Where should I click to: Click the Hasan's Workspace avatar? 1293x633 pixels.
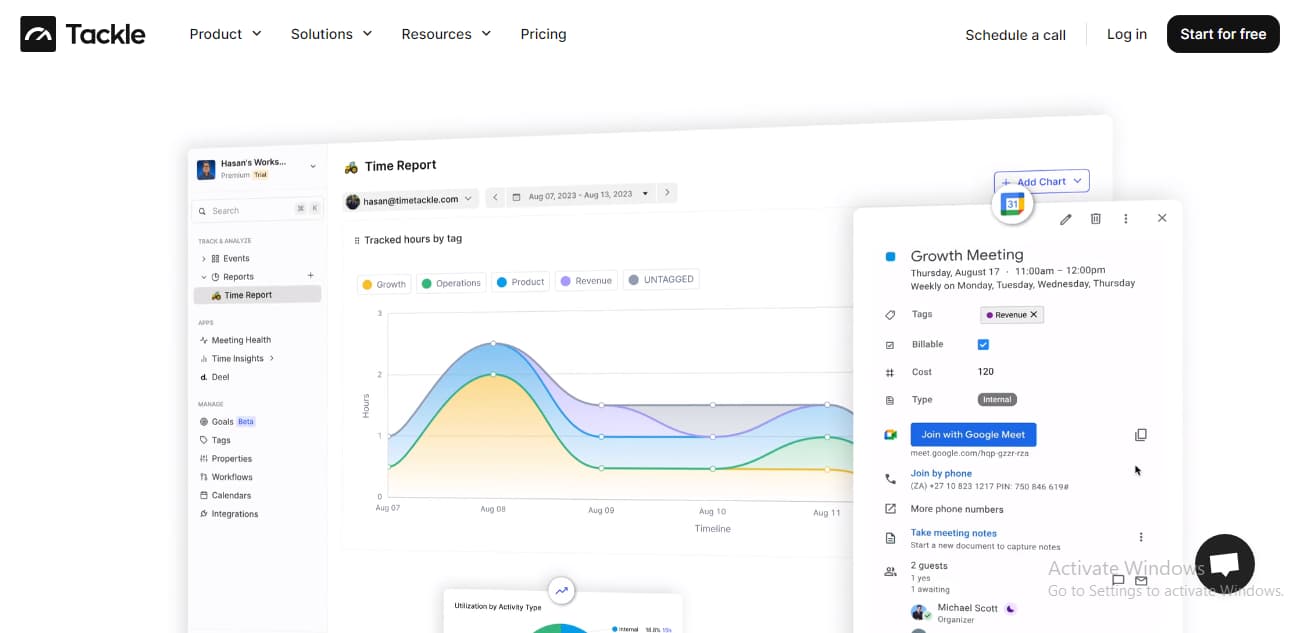206,169
